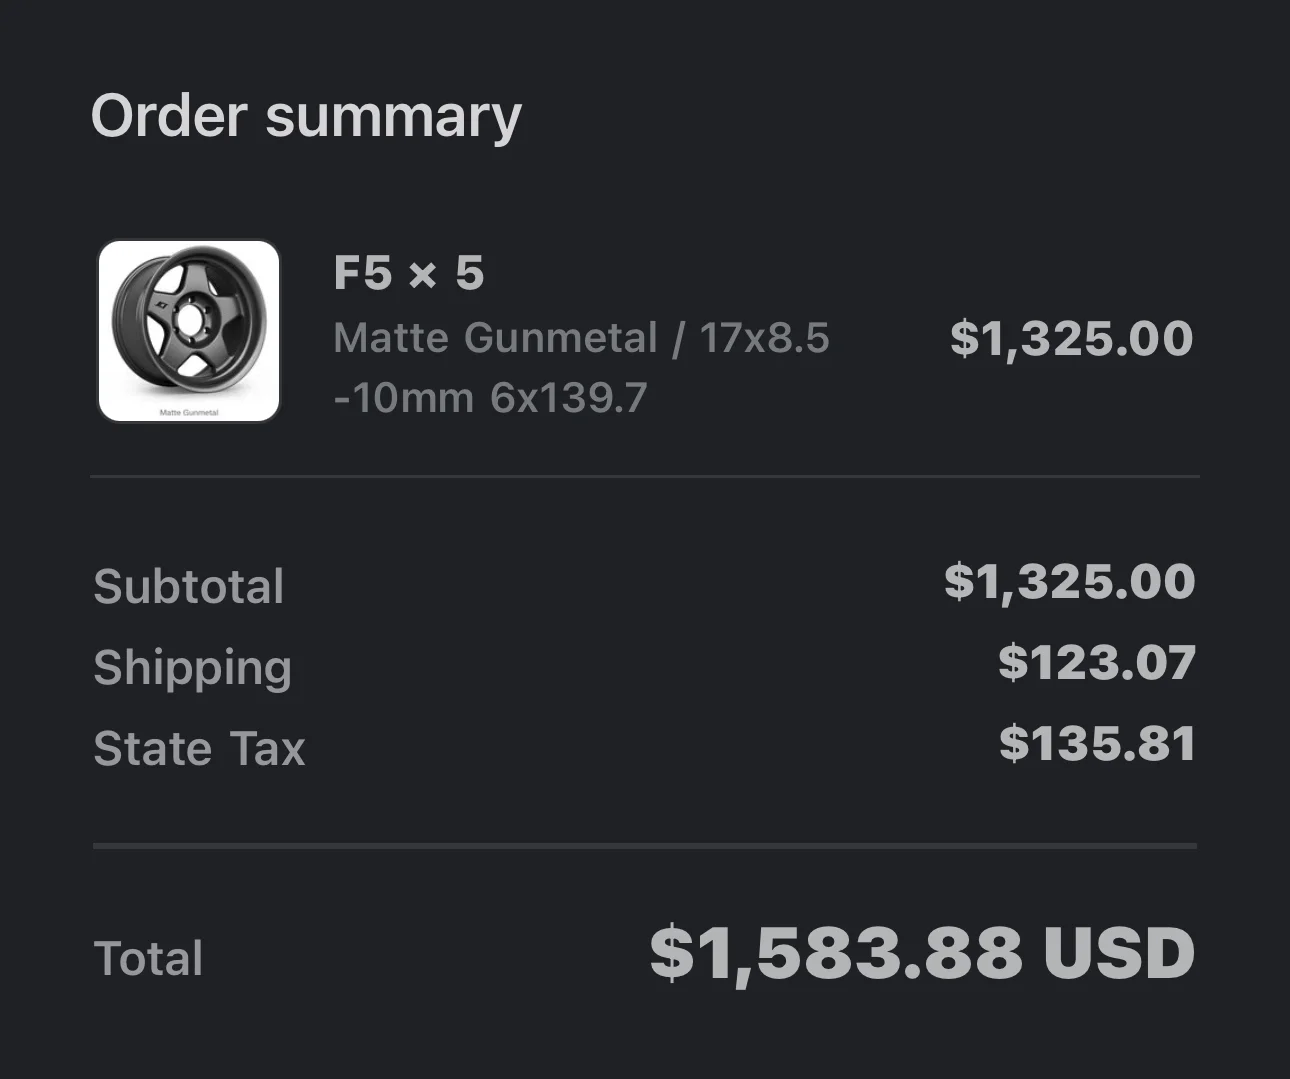Click the quantity 5 next to F5
Image resolution: width=1290 pixels, height=1079 pixels.
[470, 273]
